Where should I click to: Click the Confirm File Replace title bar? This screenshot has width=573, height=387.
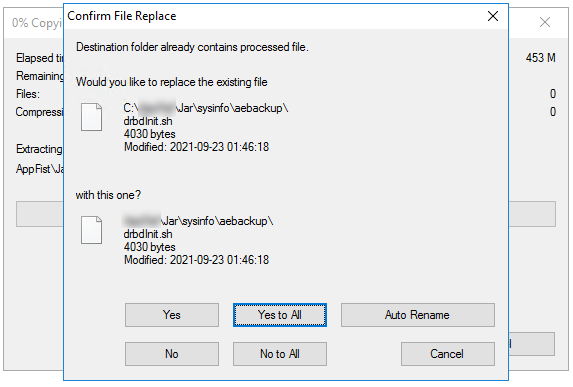tap(274, 16)
